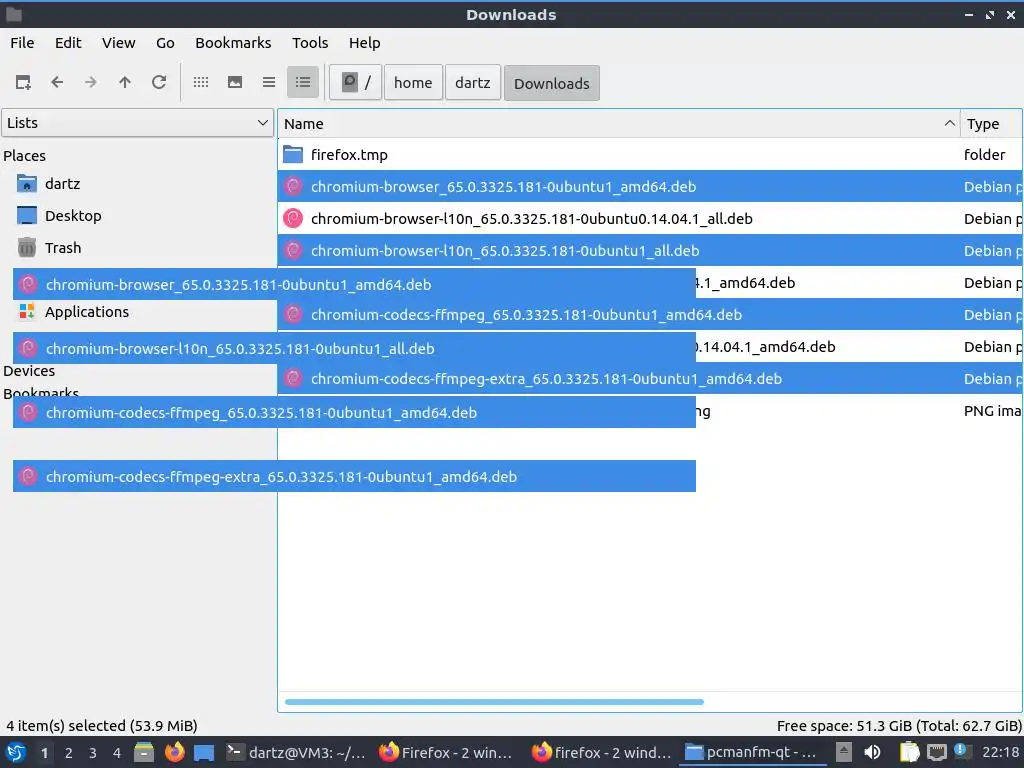1024x768 pixels.
Task: Launch file manager from taskbar quick launch
Action: [x=144, y=752]
